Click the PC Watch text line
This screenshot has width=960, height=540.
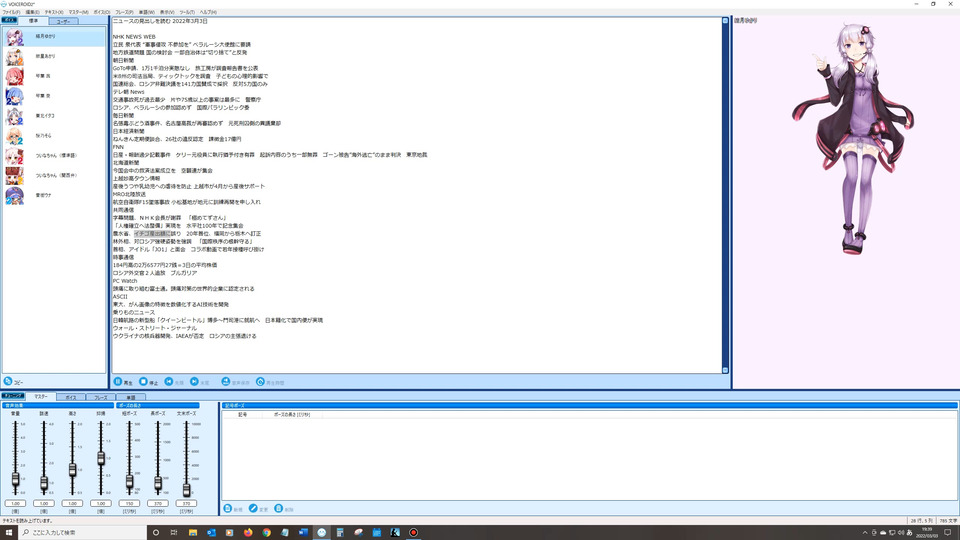pyautogui.click(x=125, y=281)
